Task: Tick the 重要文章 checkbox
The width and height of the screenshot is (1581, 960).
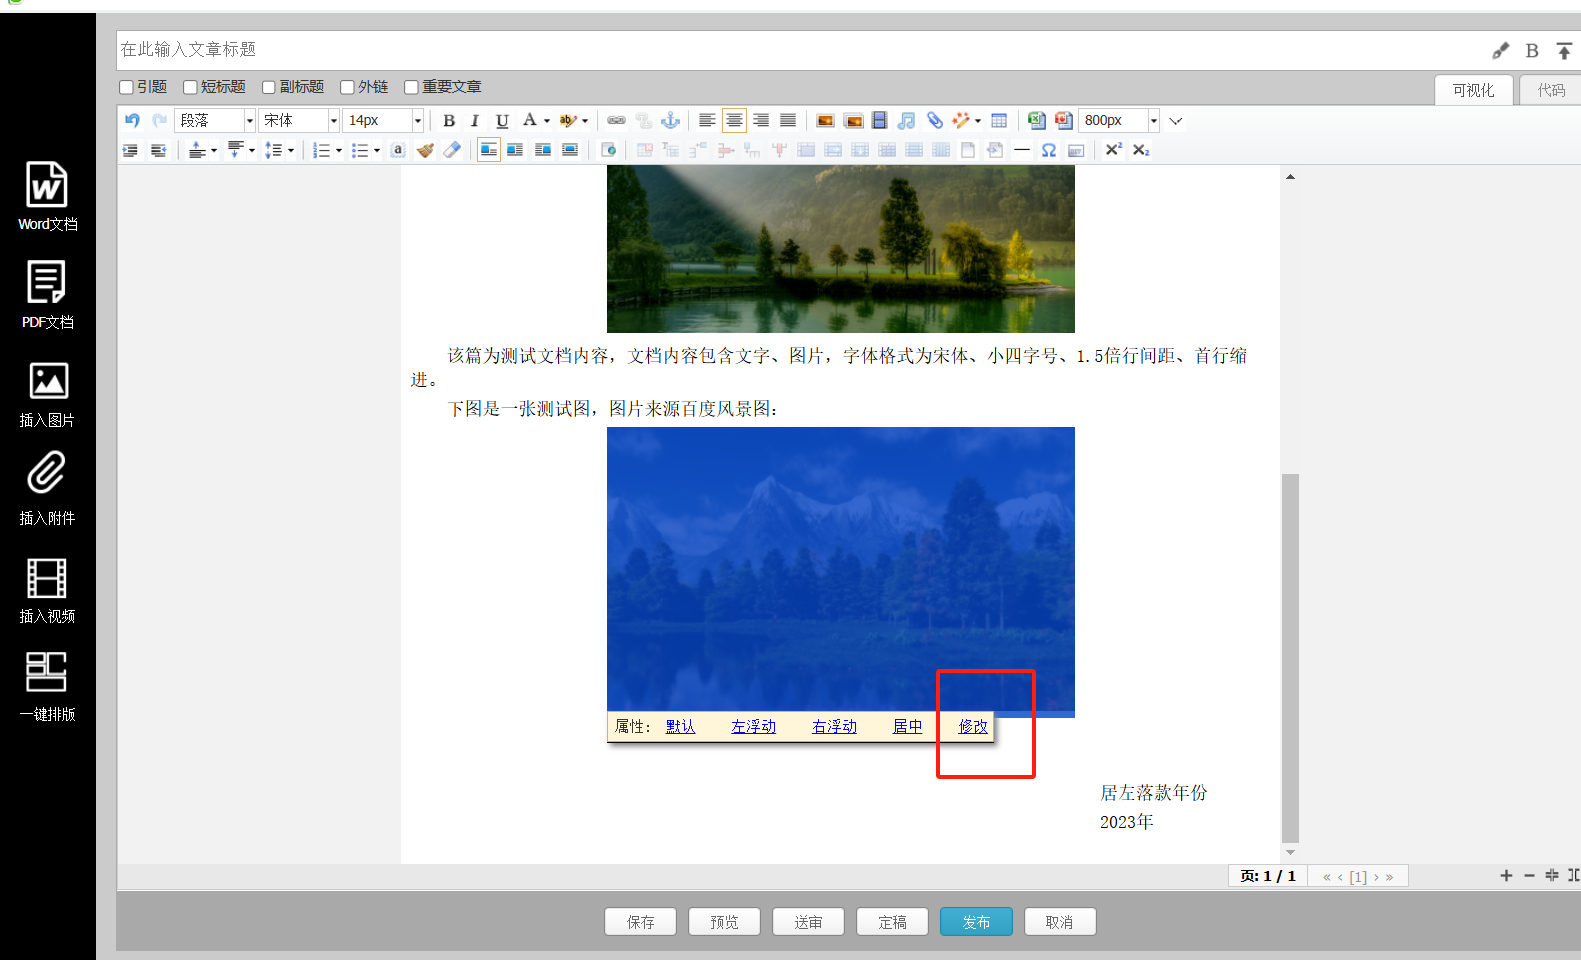Action: click(x=411, y=88)
